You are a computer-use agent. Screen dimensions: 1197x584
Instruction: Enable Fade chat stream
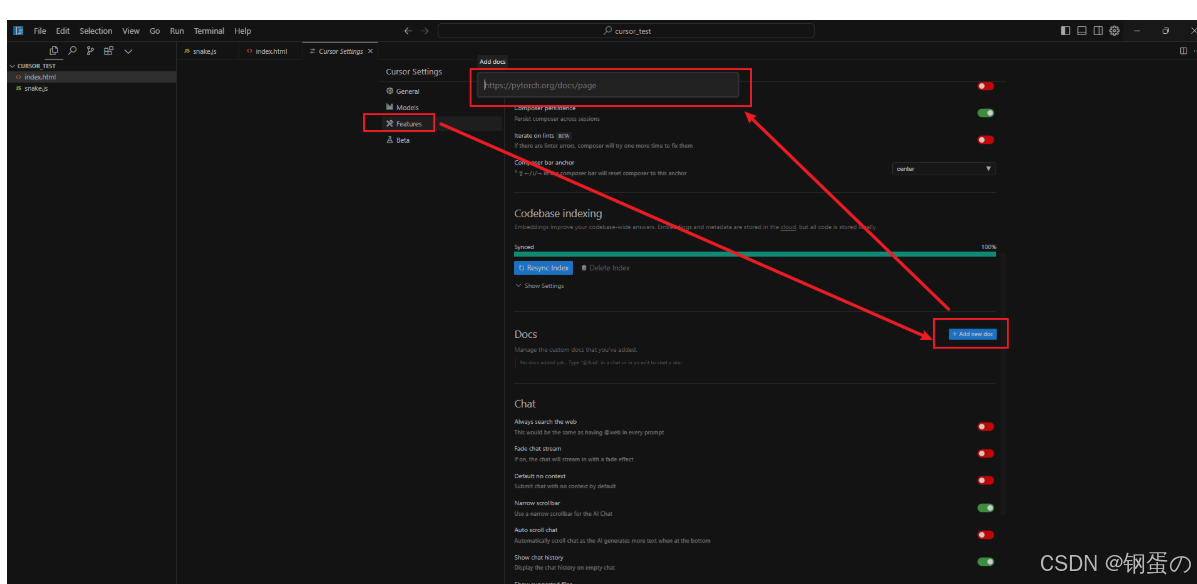click(986, 453)
